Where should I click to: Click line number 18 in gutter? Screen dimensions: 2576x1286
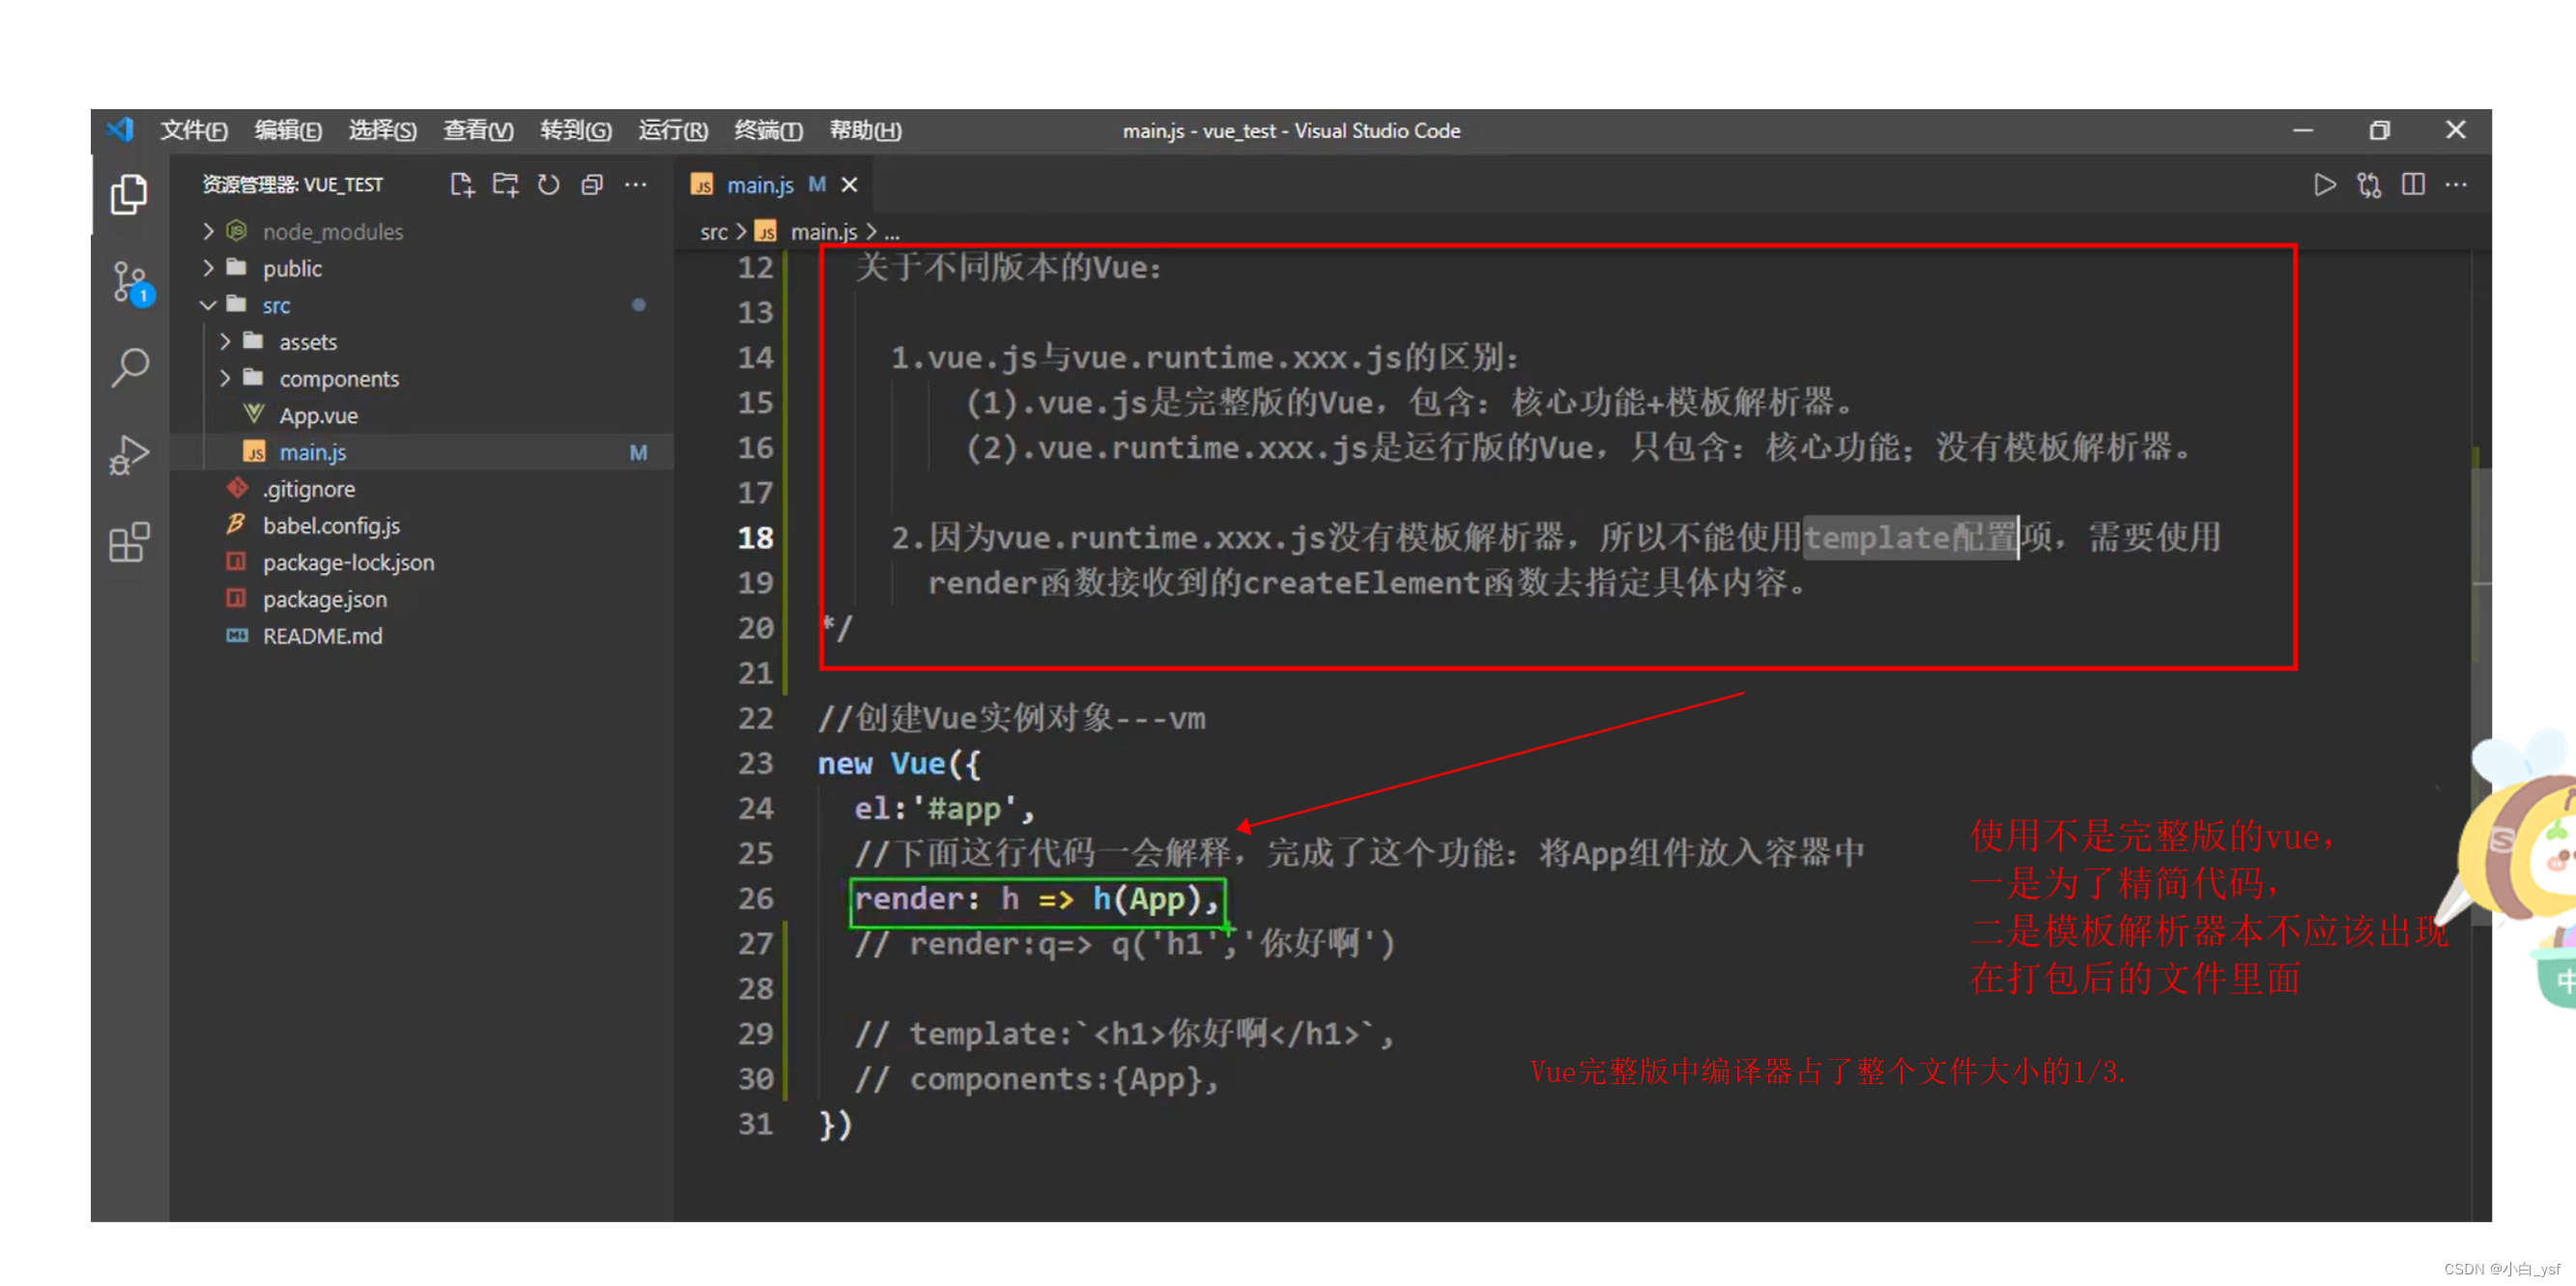coord(755,538)
